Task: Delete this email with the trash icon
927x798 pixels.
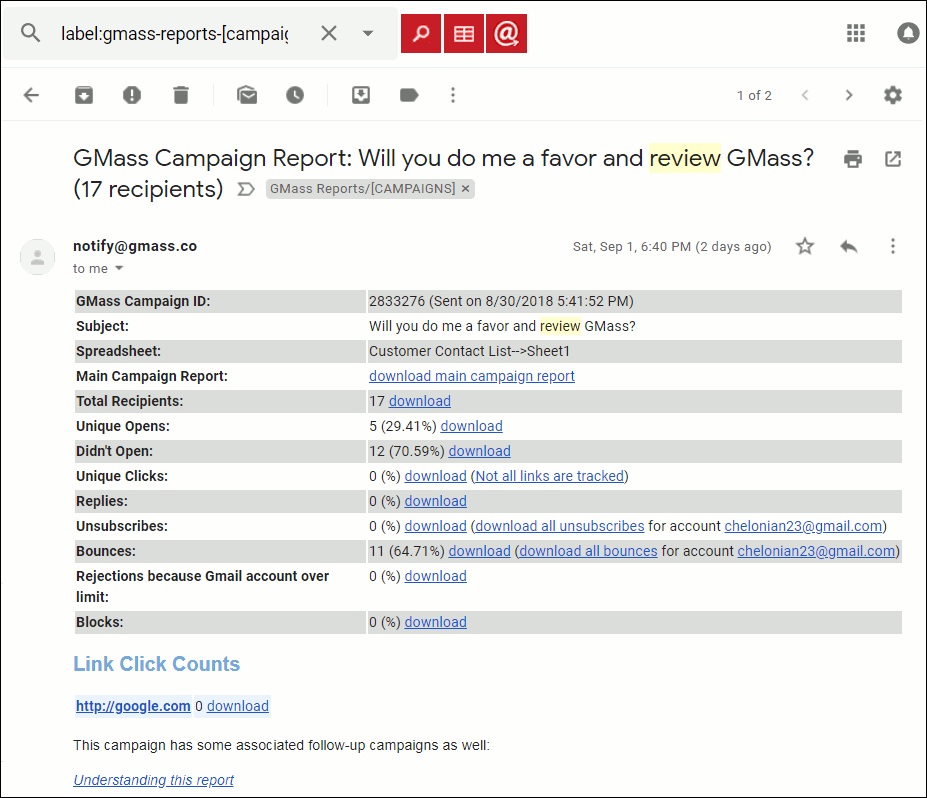Action: click(x=180, y=95)
